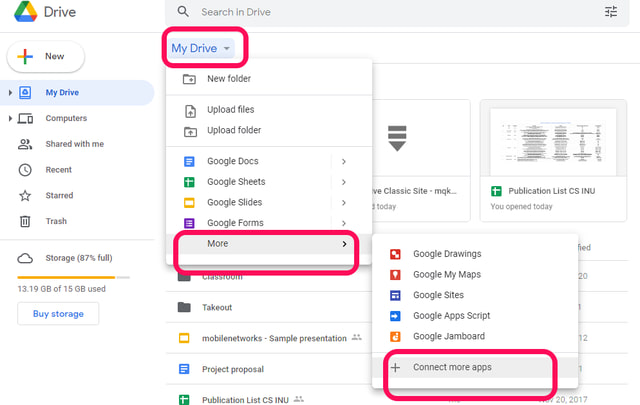
Task: Choose Google Sites from submenu
Action: [x=475, y=295]
